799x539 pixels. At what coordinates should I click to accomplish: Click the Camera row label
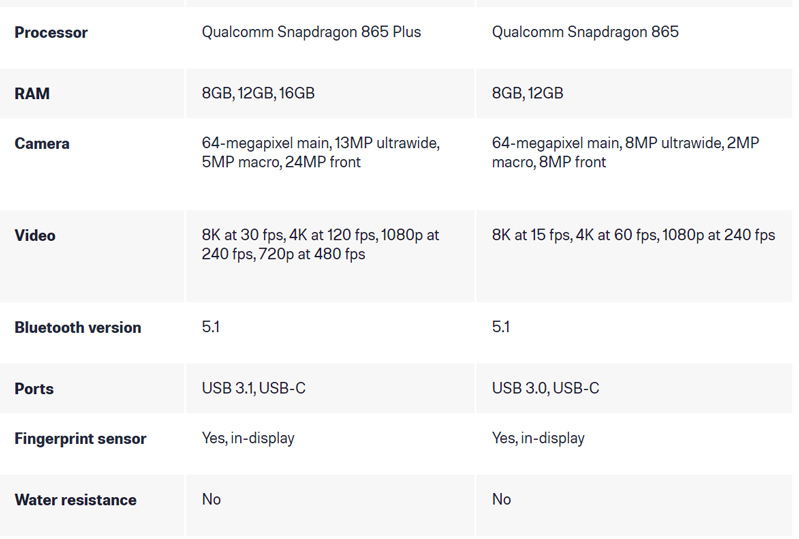[x=42, y=144]
